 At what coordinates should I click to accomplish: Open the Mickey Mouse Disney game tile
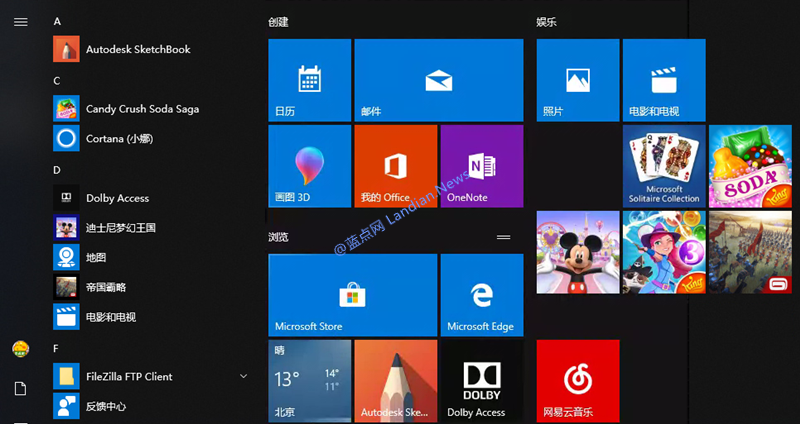click(578, 252)
